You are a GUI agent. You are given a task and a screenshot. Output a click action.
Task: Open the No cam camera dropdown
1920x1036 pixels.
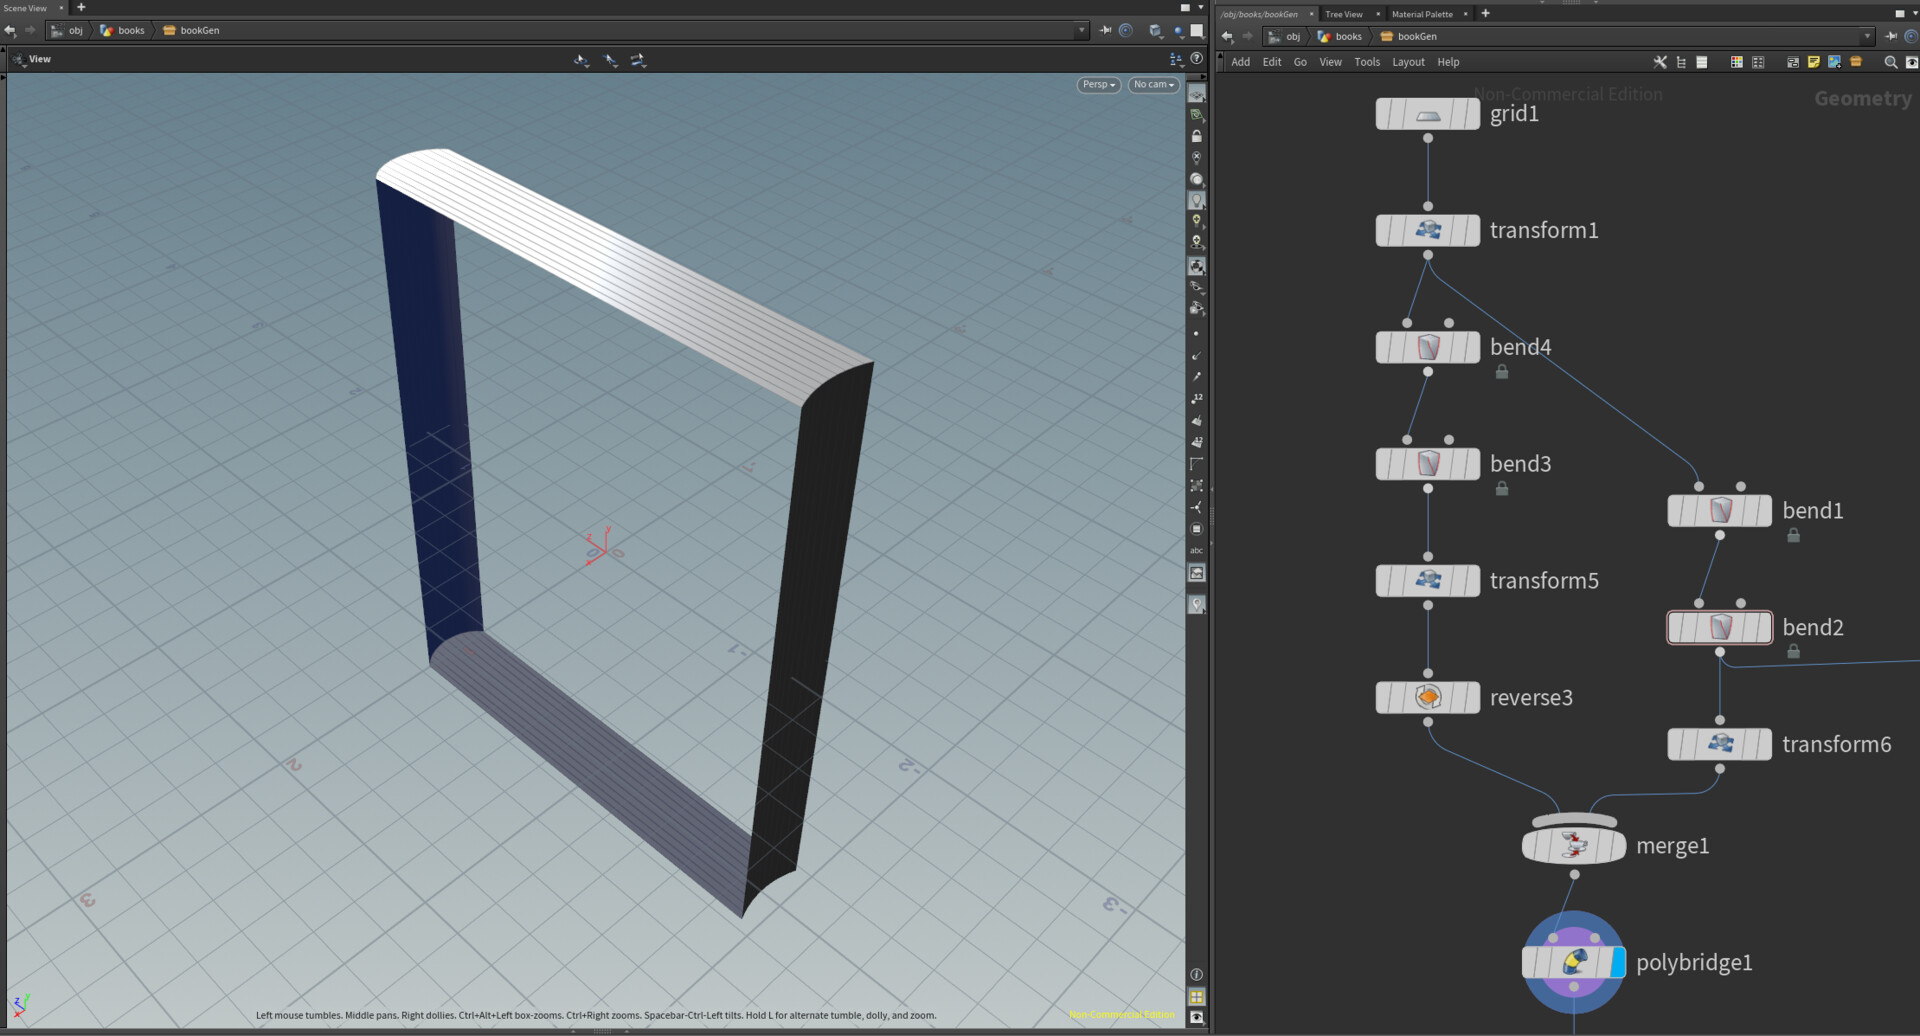[x=1152, y=85]
